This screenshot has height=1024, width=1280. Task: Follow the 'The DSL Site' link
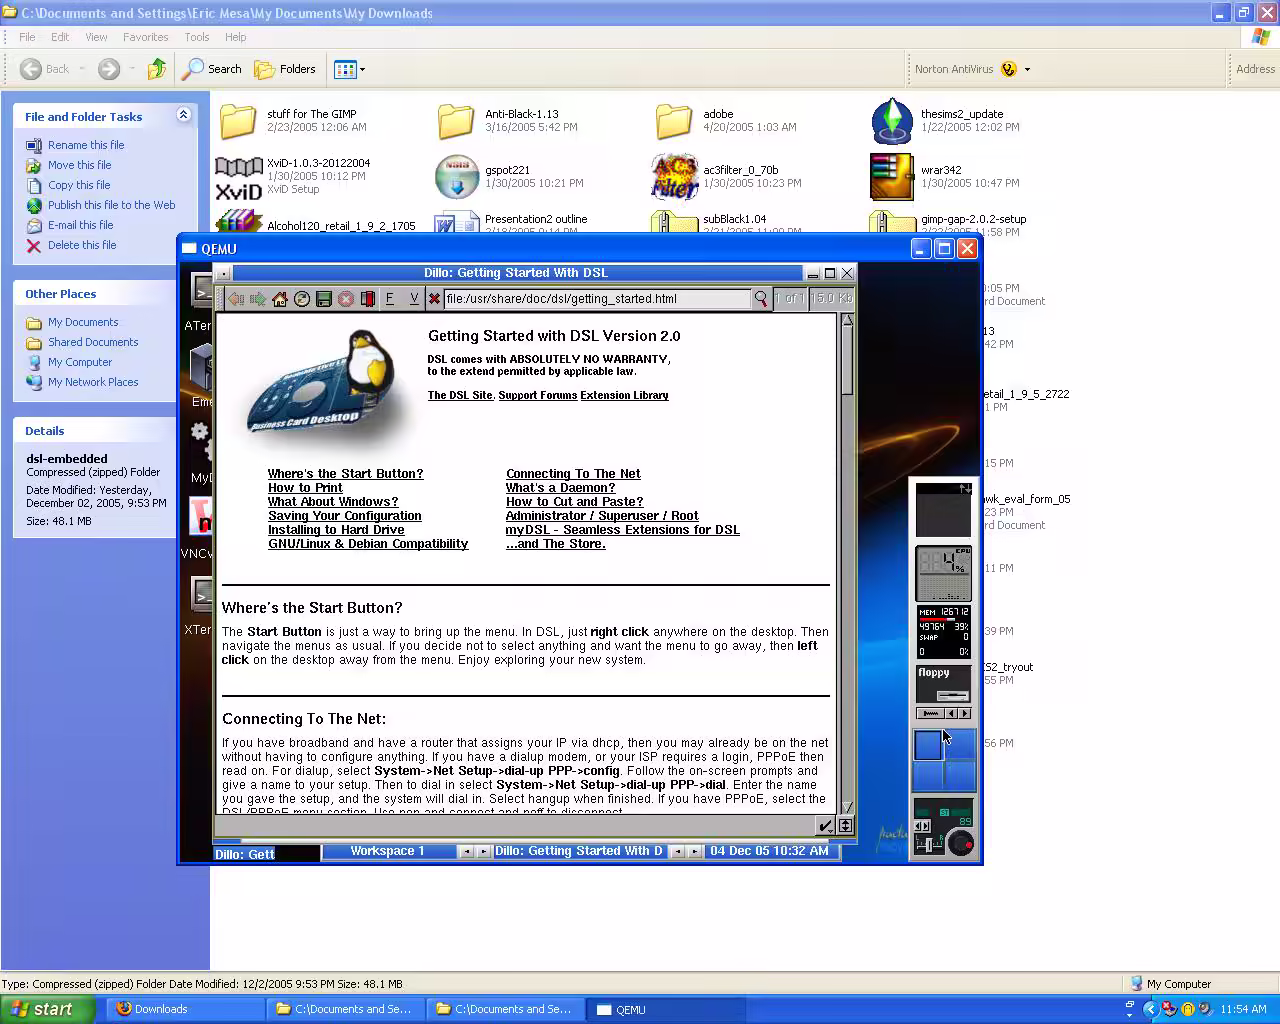click(460, 396)
